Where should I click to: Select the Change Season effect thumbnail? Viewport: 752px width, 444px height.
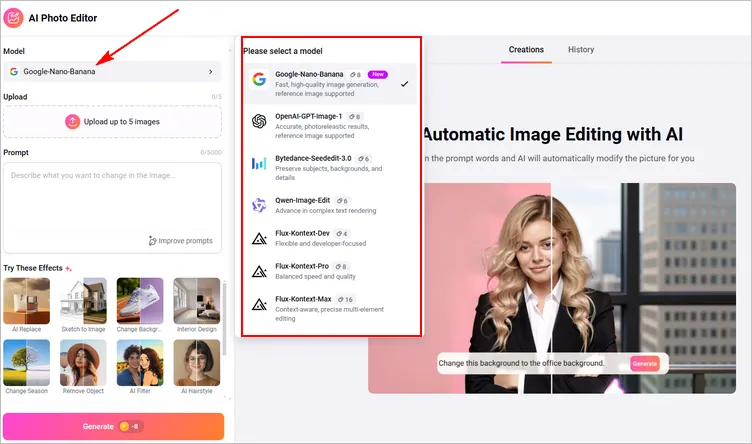[26, 363]
